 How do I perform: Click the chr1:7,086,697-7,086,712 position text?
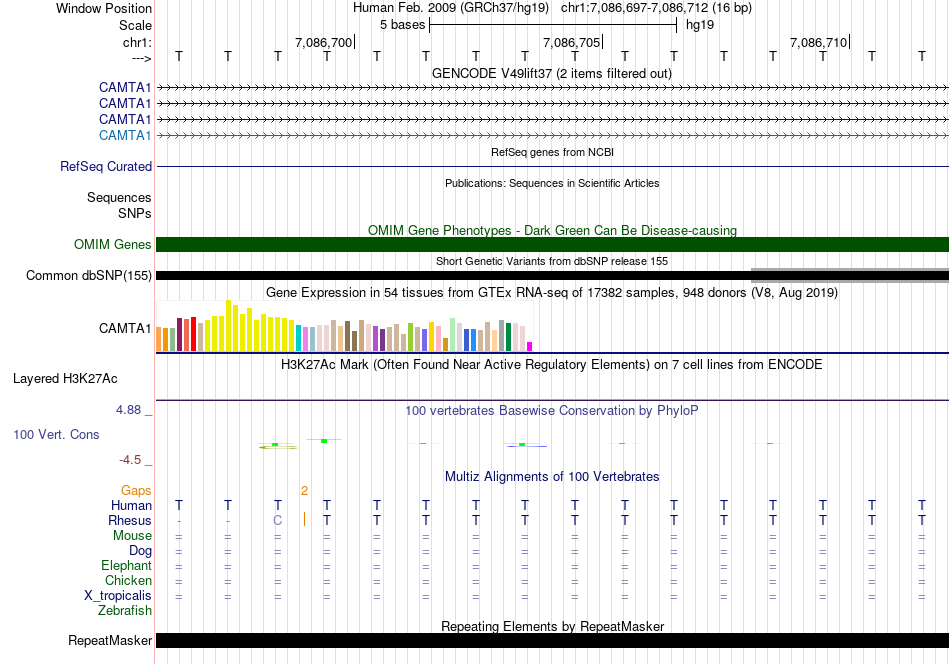click(656, 8)
